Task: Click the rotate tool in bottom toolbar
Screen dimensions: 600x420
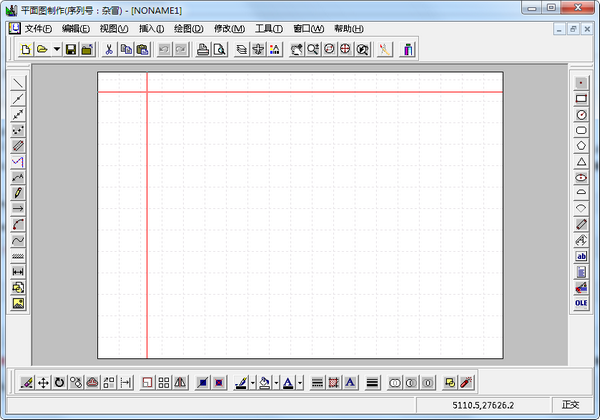Action: pos(59,382)
